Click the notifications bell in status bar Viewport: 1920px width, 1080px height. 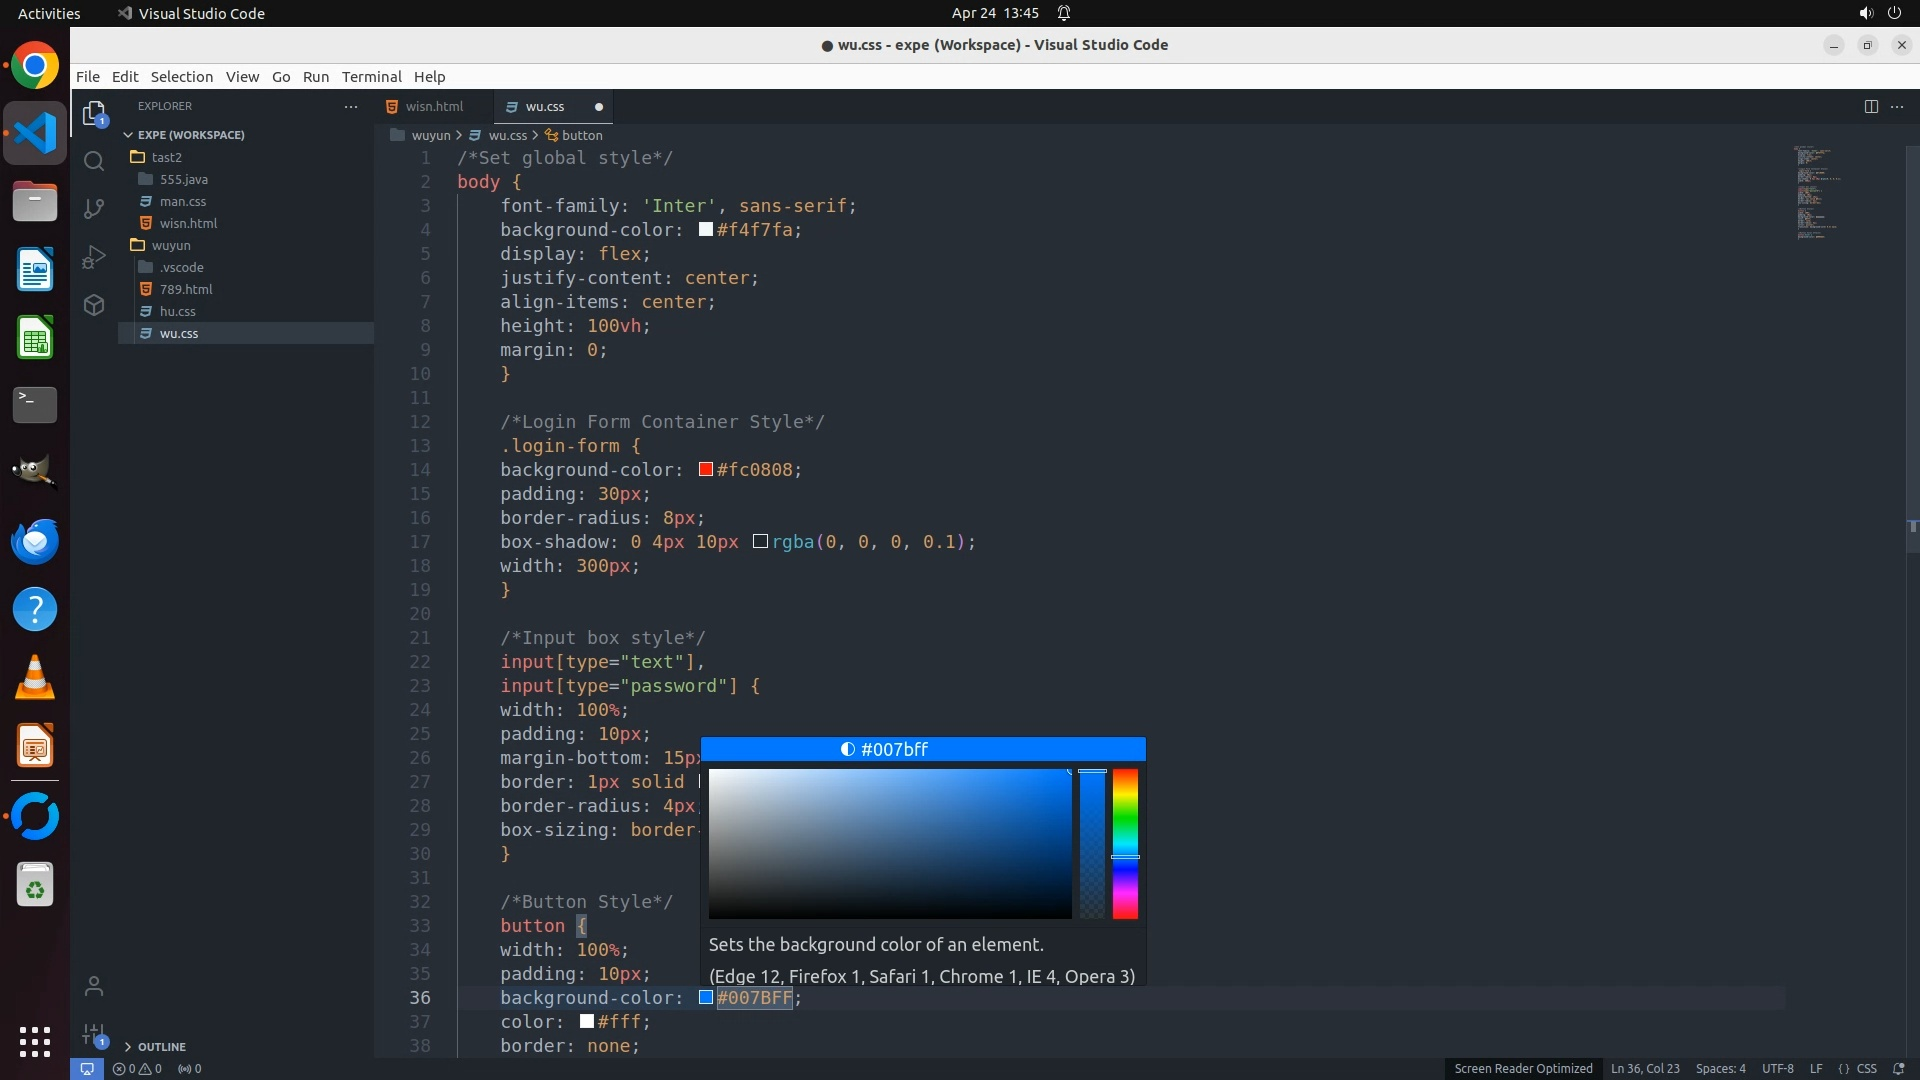1899,1069
